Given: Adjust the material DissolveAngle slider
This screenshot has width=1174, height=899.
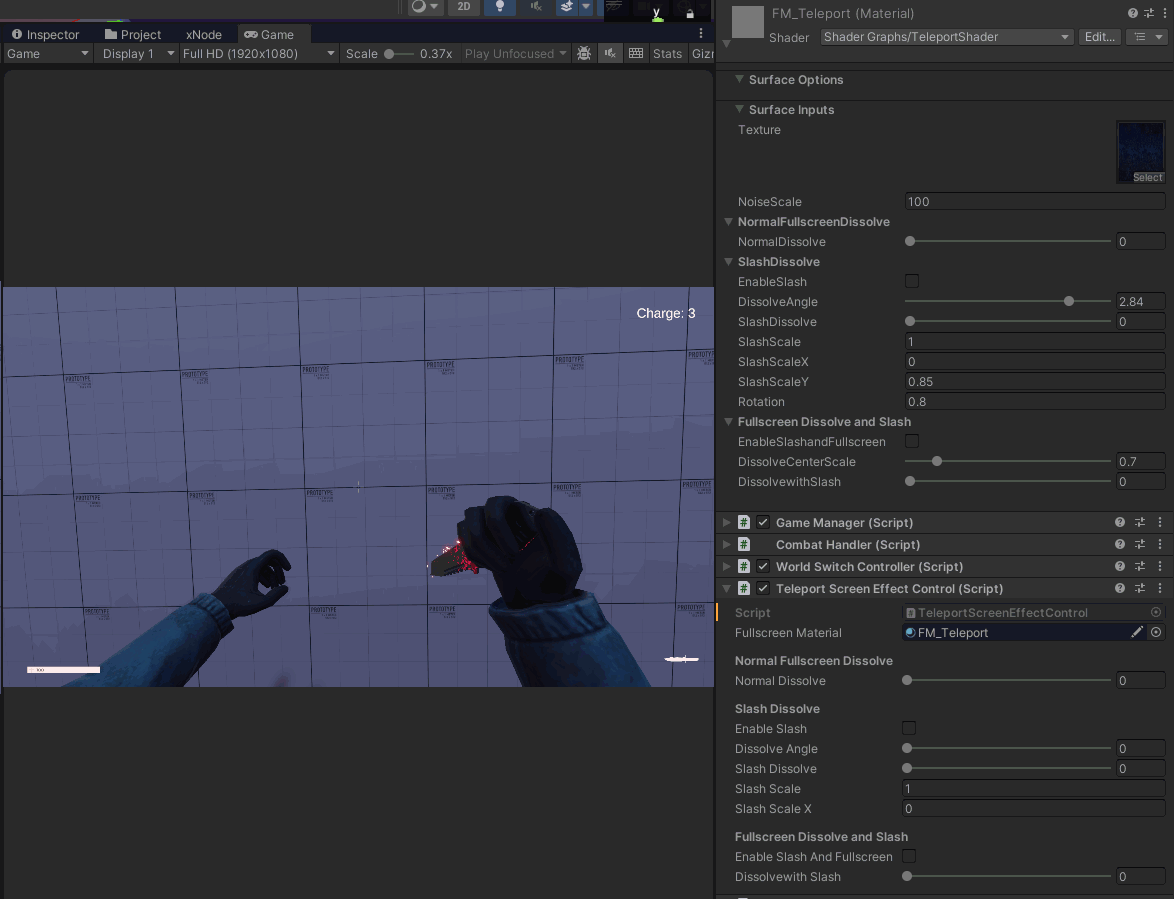Looking at the screenshot, I should pos(1008,302).
